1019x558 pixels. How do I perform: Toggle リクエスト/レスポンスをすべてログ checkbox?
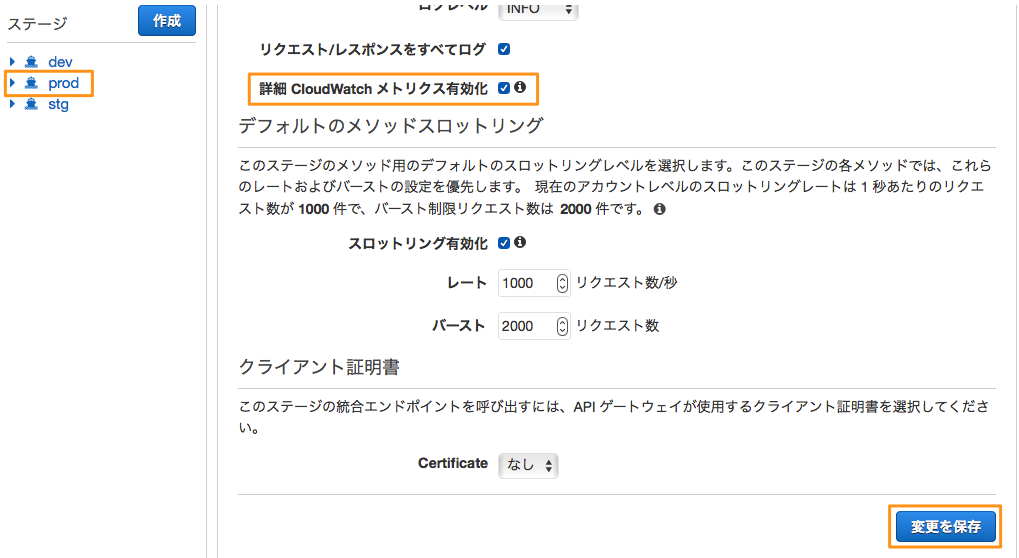[504, 49]
